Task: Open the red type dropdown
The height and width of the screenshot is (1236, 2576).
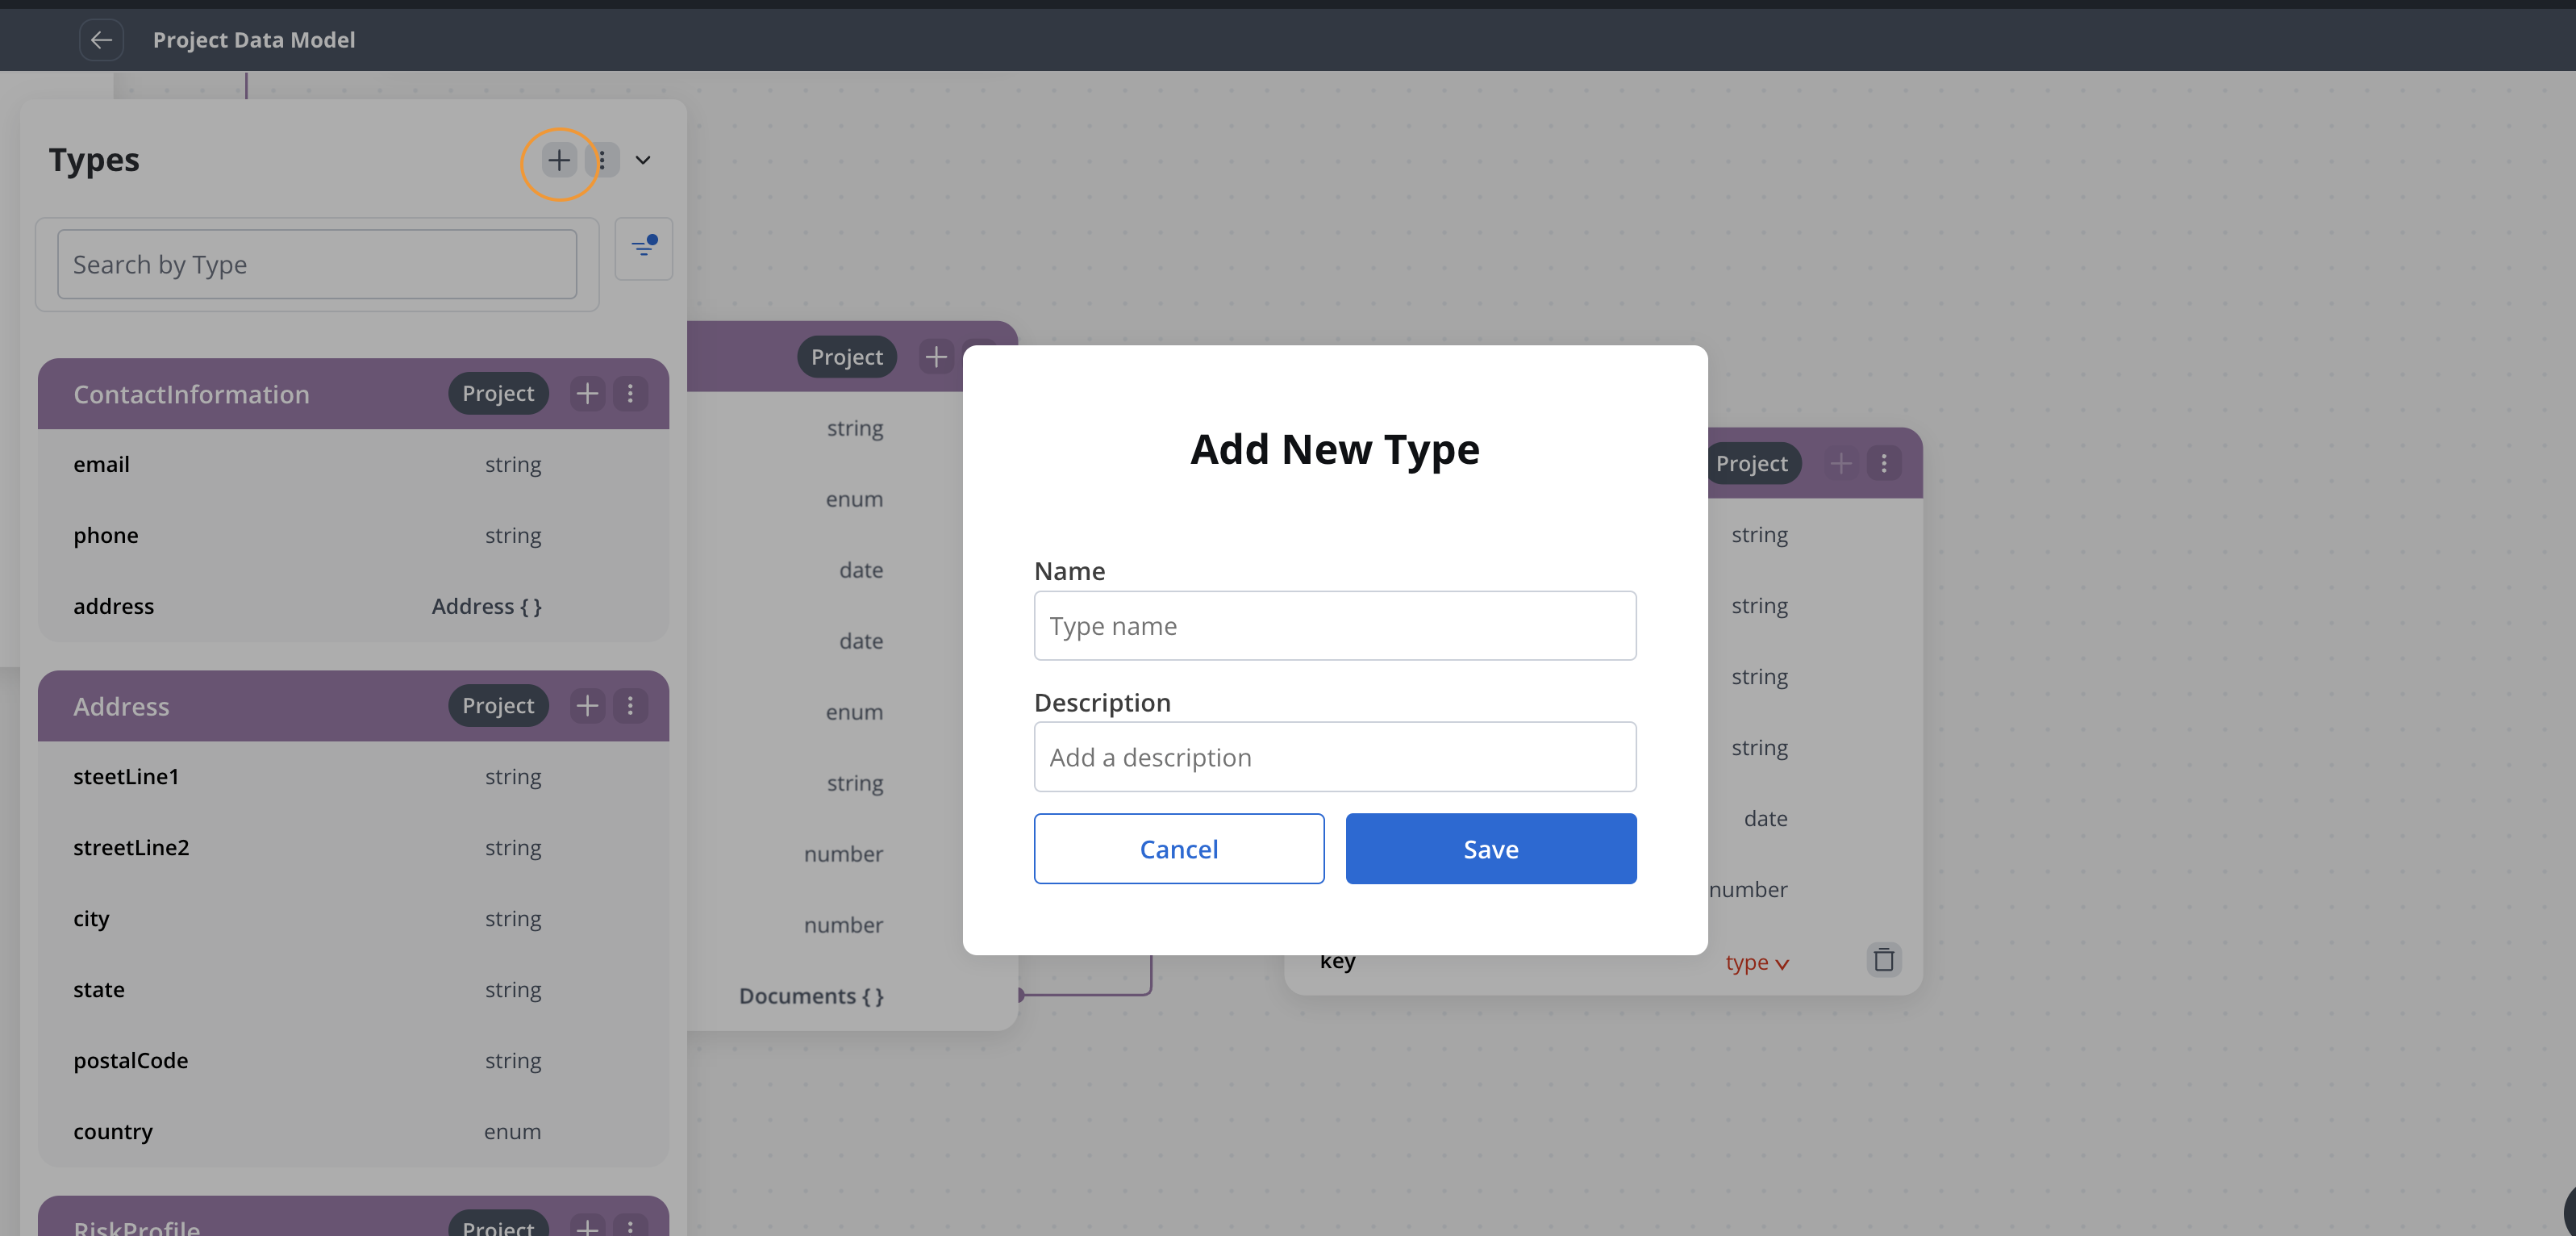Action: 1757,962
